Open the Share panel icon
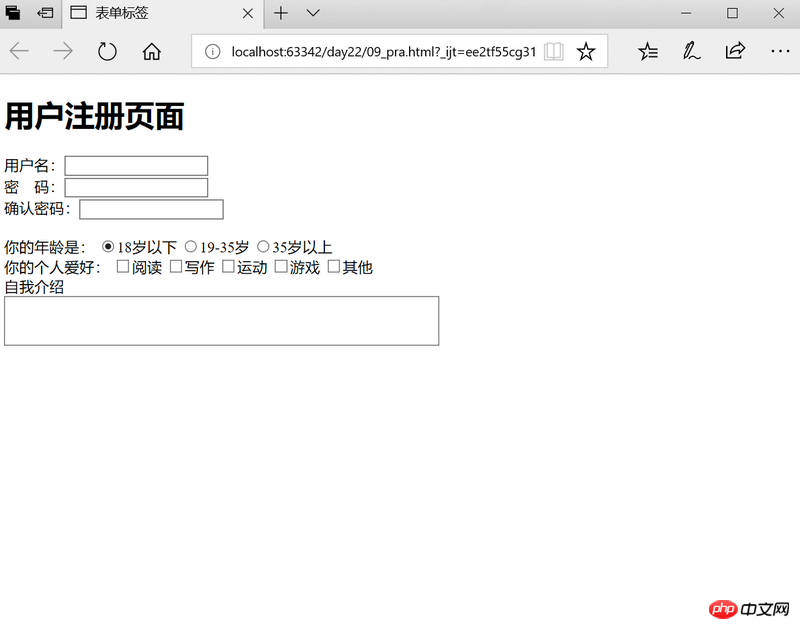This screenshot has width=800, height=629. click(735, 51)
